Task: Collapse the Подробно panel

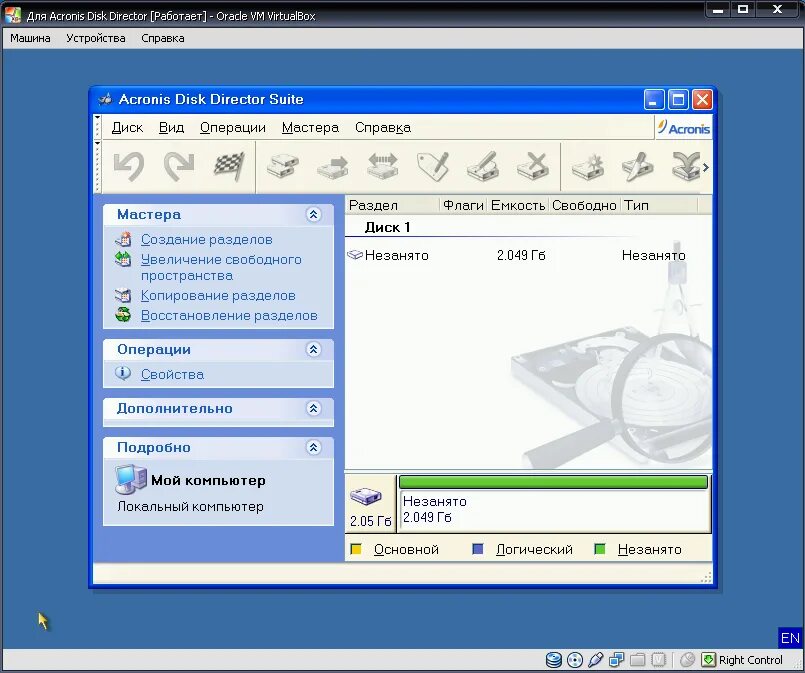Action: pyautogui.click(x=314, y=448)
